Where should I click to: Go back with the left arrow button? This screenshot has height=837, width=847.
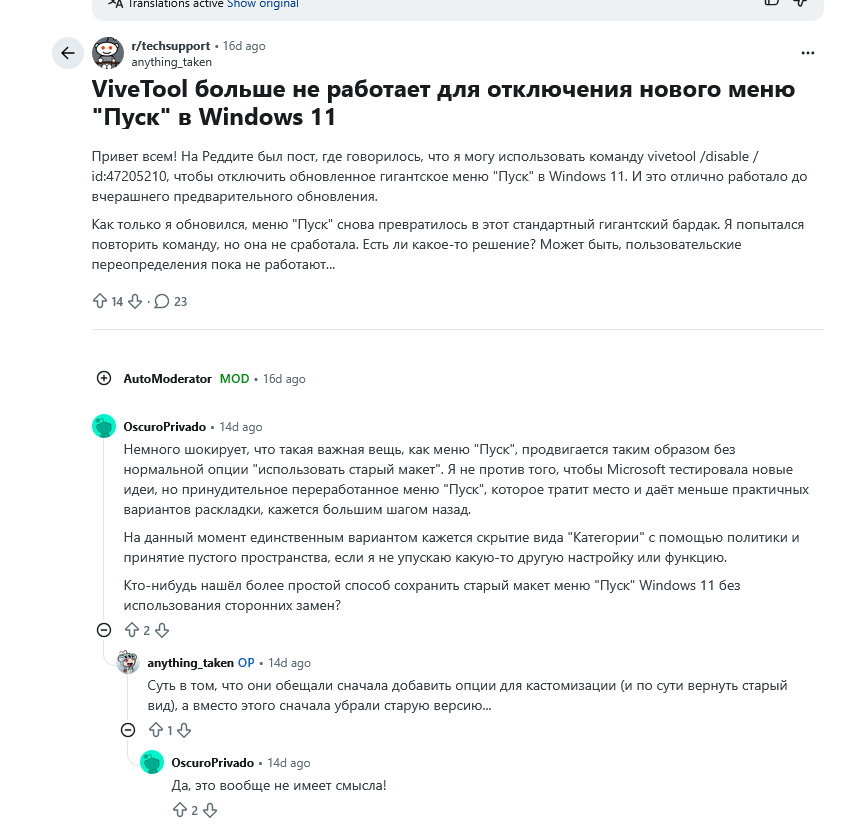pyautogui.click(x=68, y=53)
